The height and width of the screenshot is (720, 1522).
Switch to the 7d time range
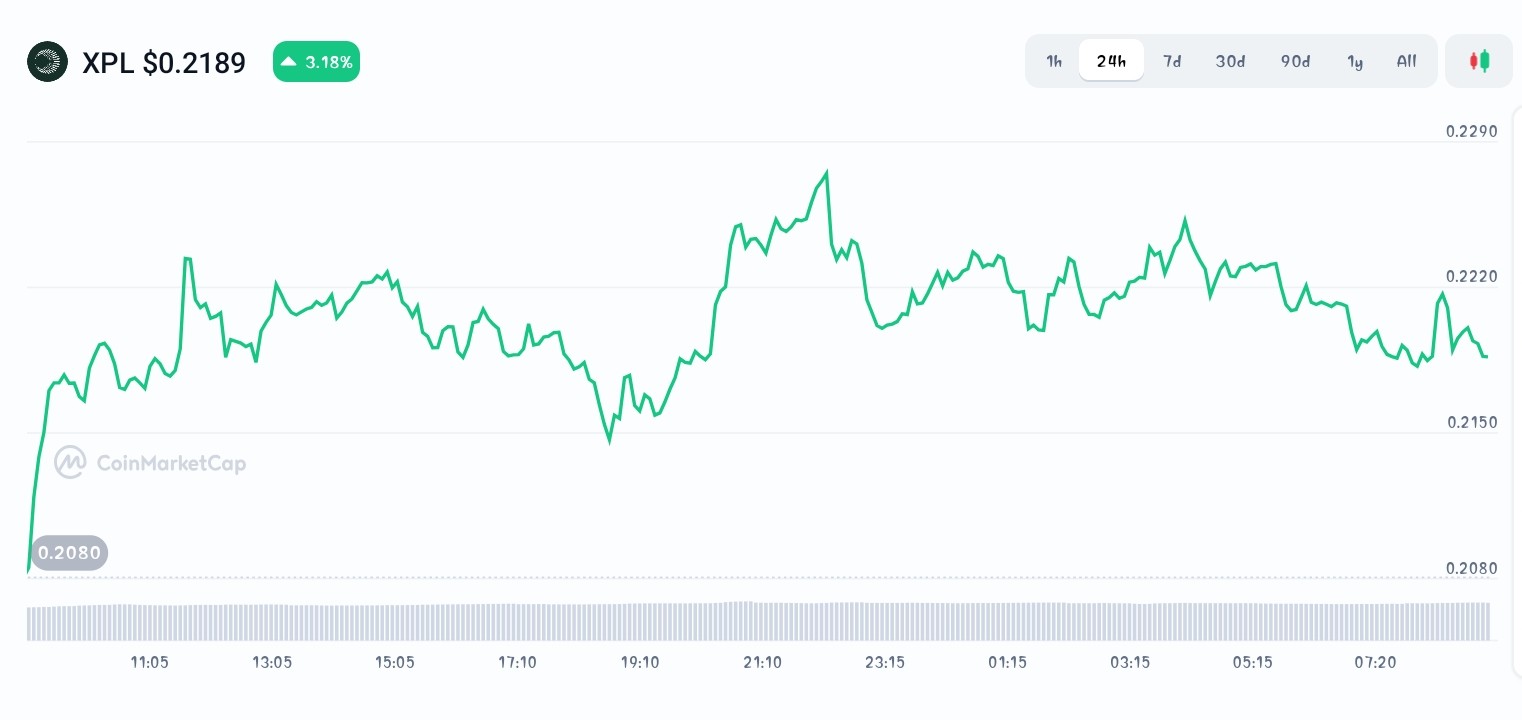coord(1172,61)
